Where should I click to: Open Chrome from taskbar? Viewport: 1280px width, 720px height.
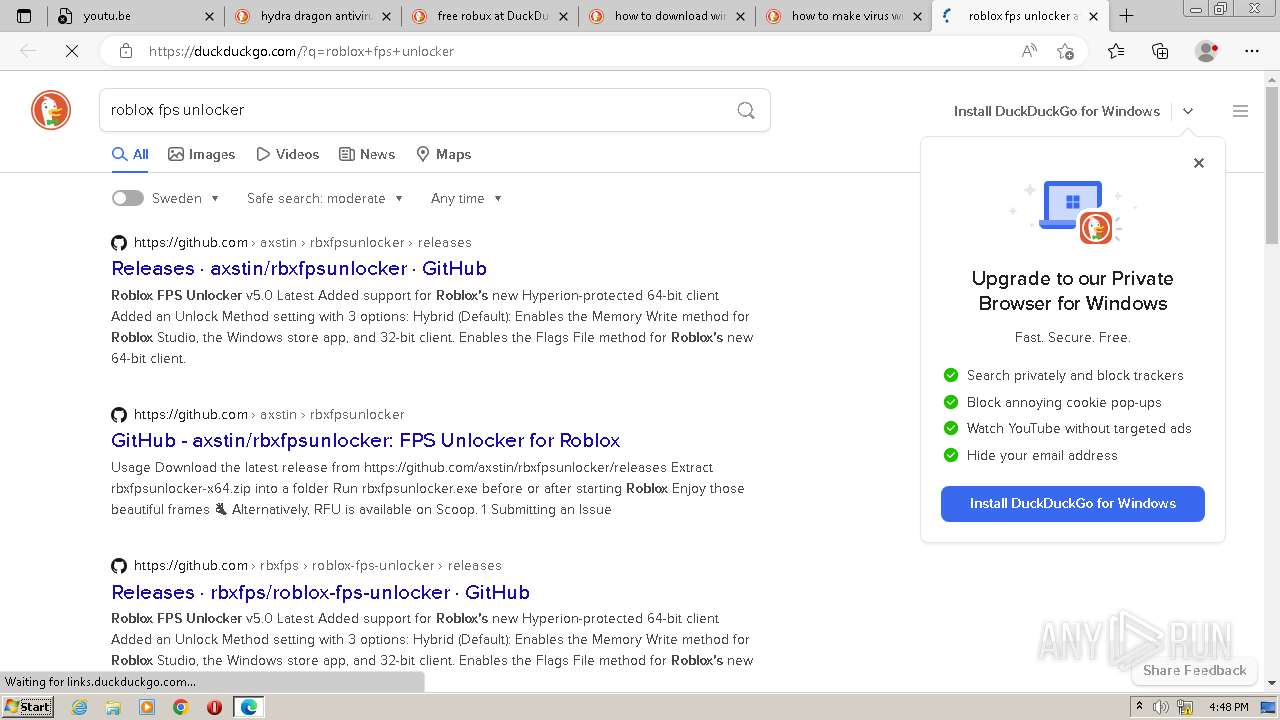[180, 707]
